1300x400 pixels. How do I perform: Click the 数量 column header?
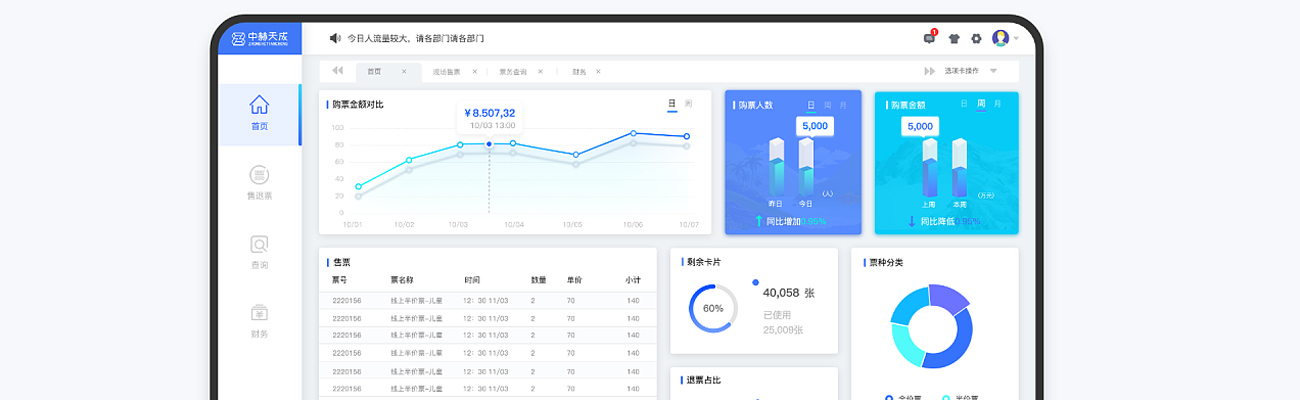[x=538, y=280]
